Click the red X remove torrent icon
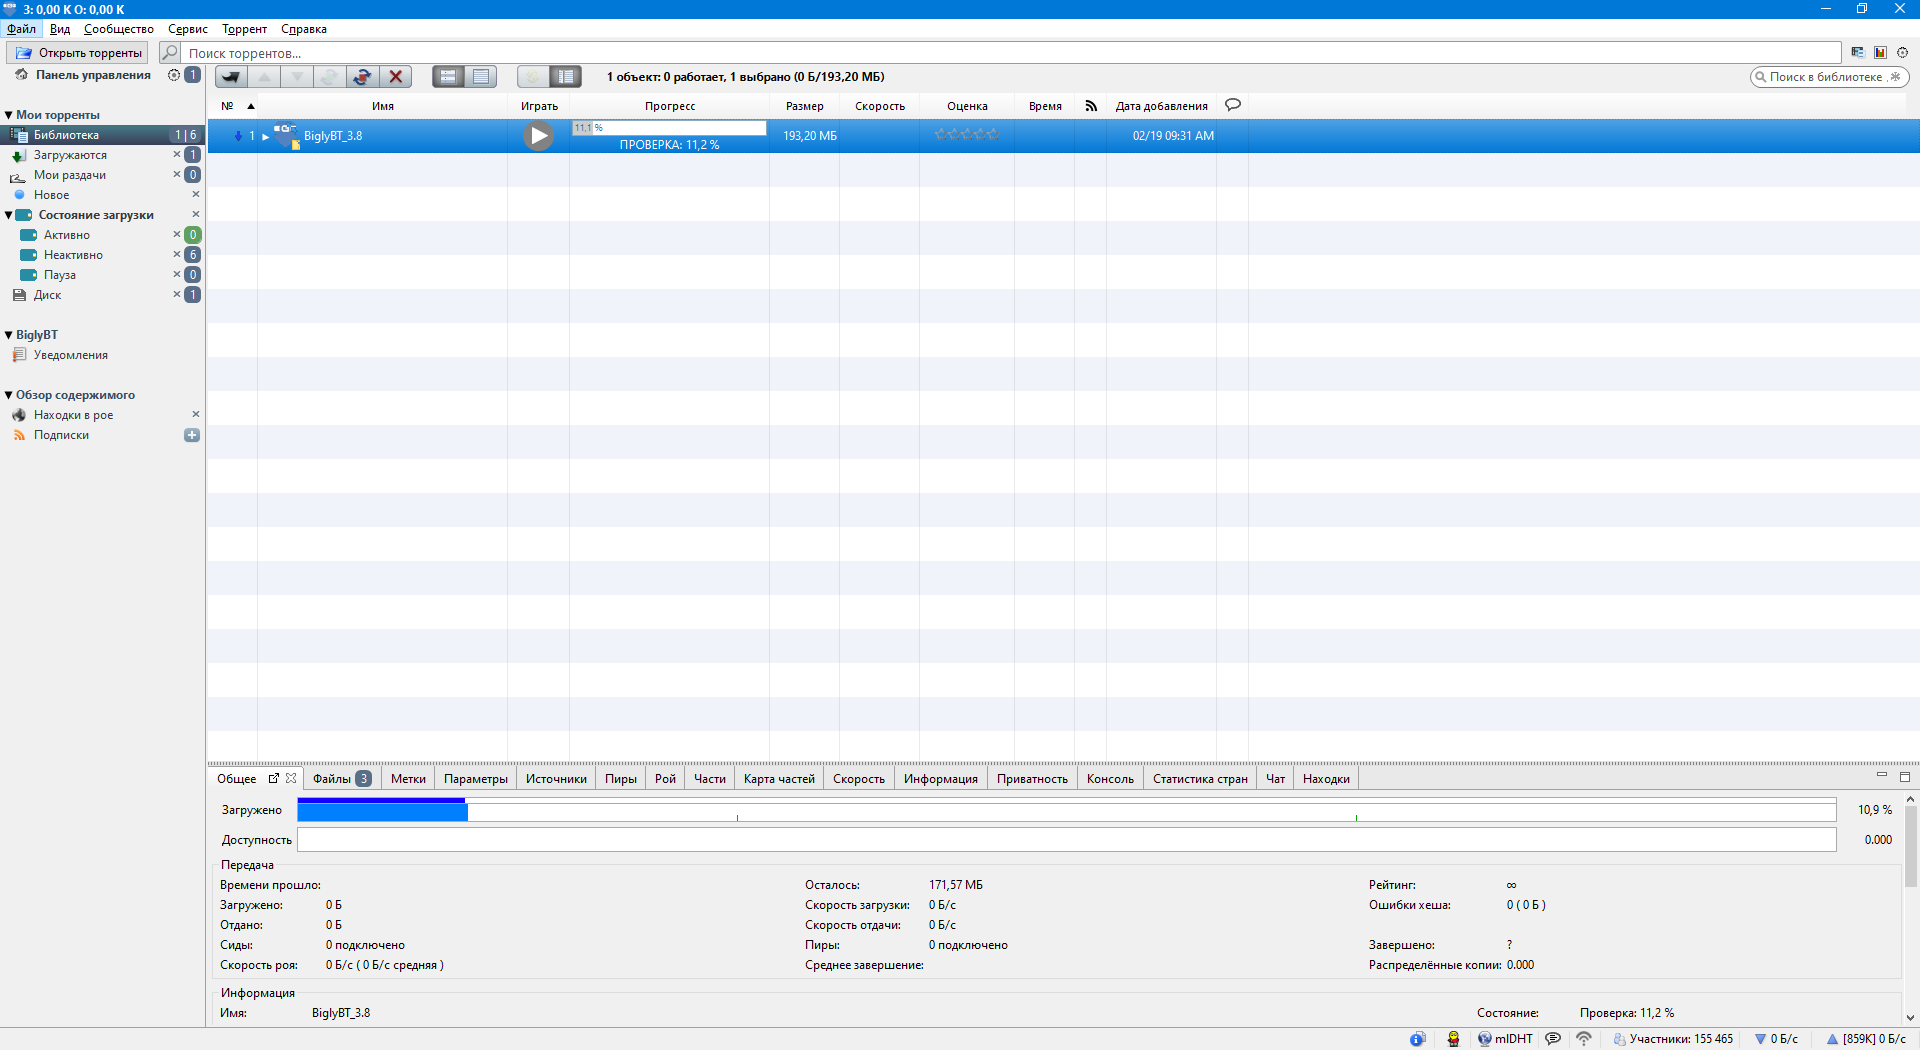The image size is (1920, 1050). tap(396, 77)
